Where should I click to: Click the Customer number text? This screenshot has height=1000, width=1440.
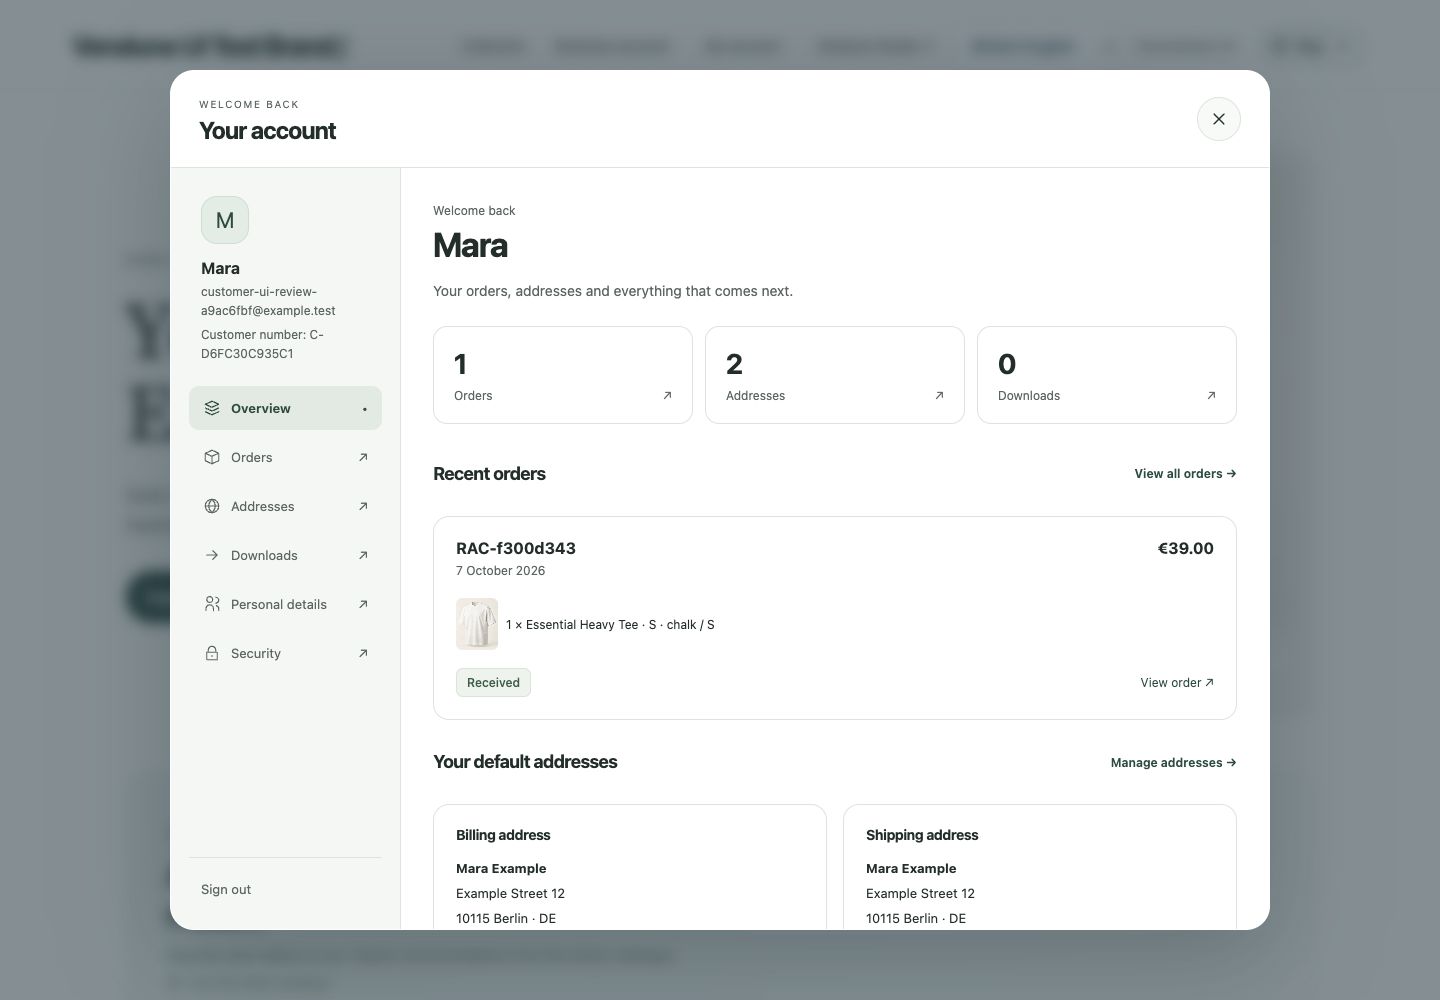262,344
